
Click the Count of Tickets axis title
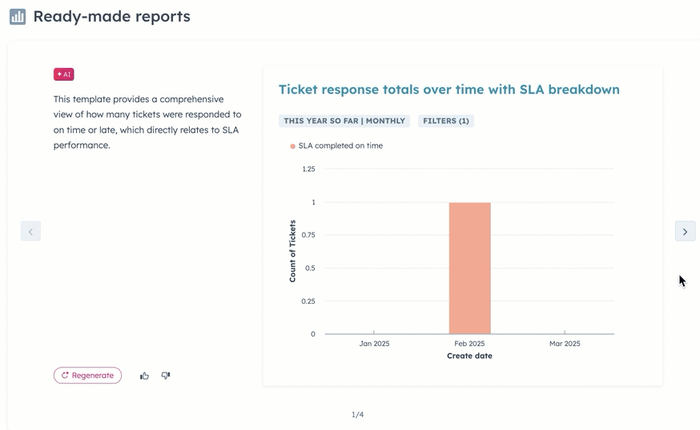[292, 251]
